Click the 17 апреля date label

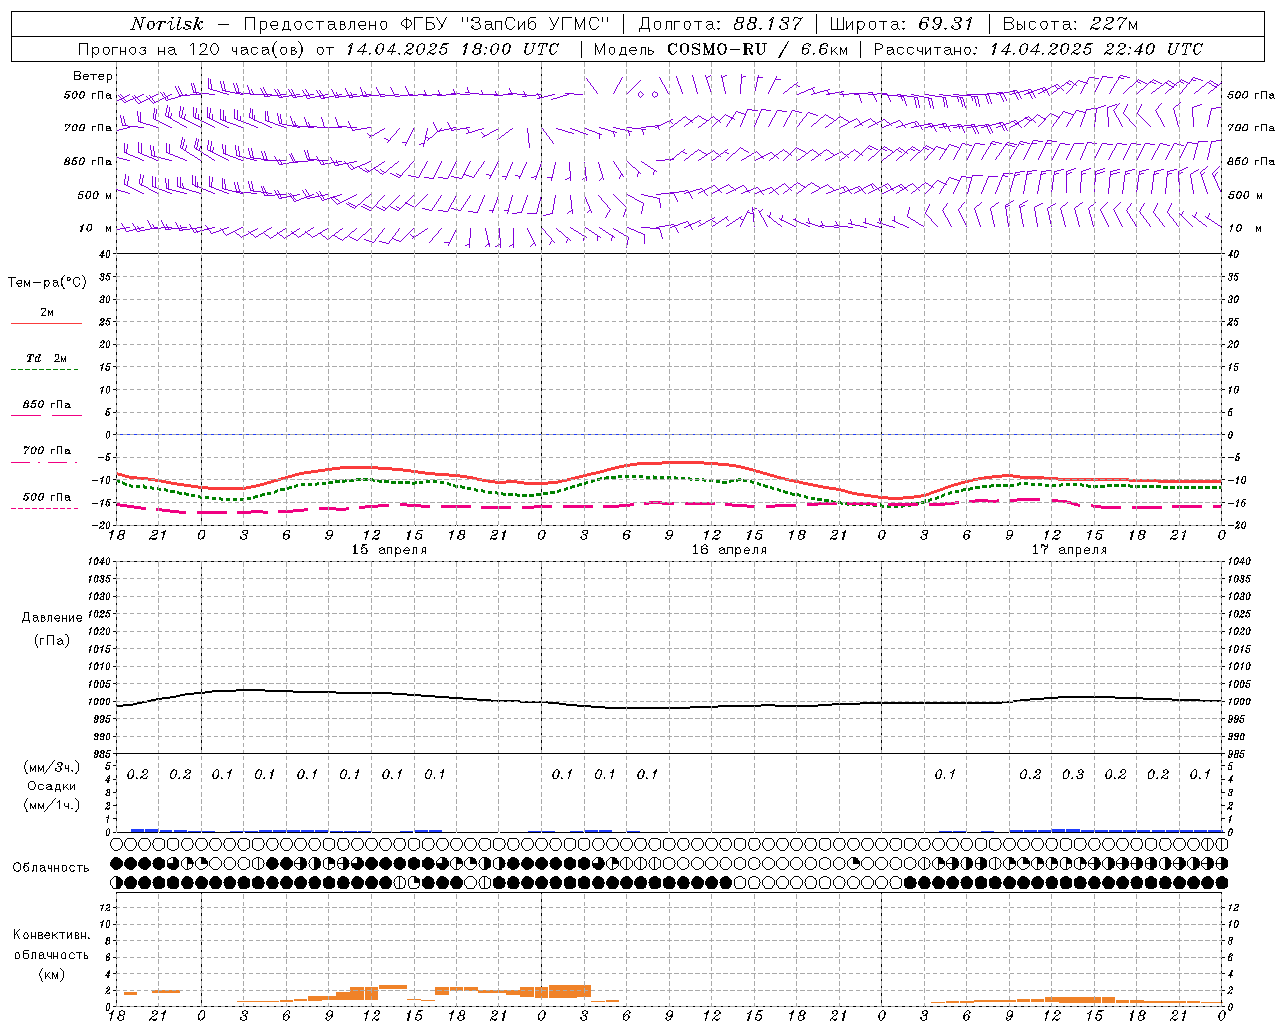(1069, 550)
